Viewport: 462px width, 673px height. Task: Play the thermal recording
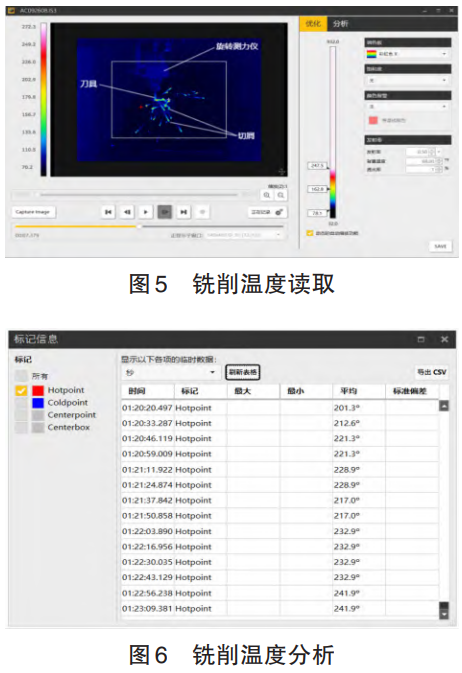(x=146, y=212)
